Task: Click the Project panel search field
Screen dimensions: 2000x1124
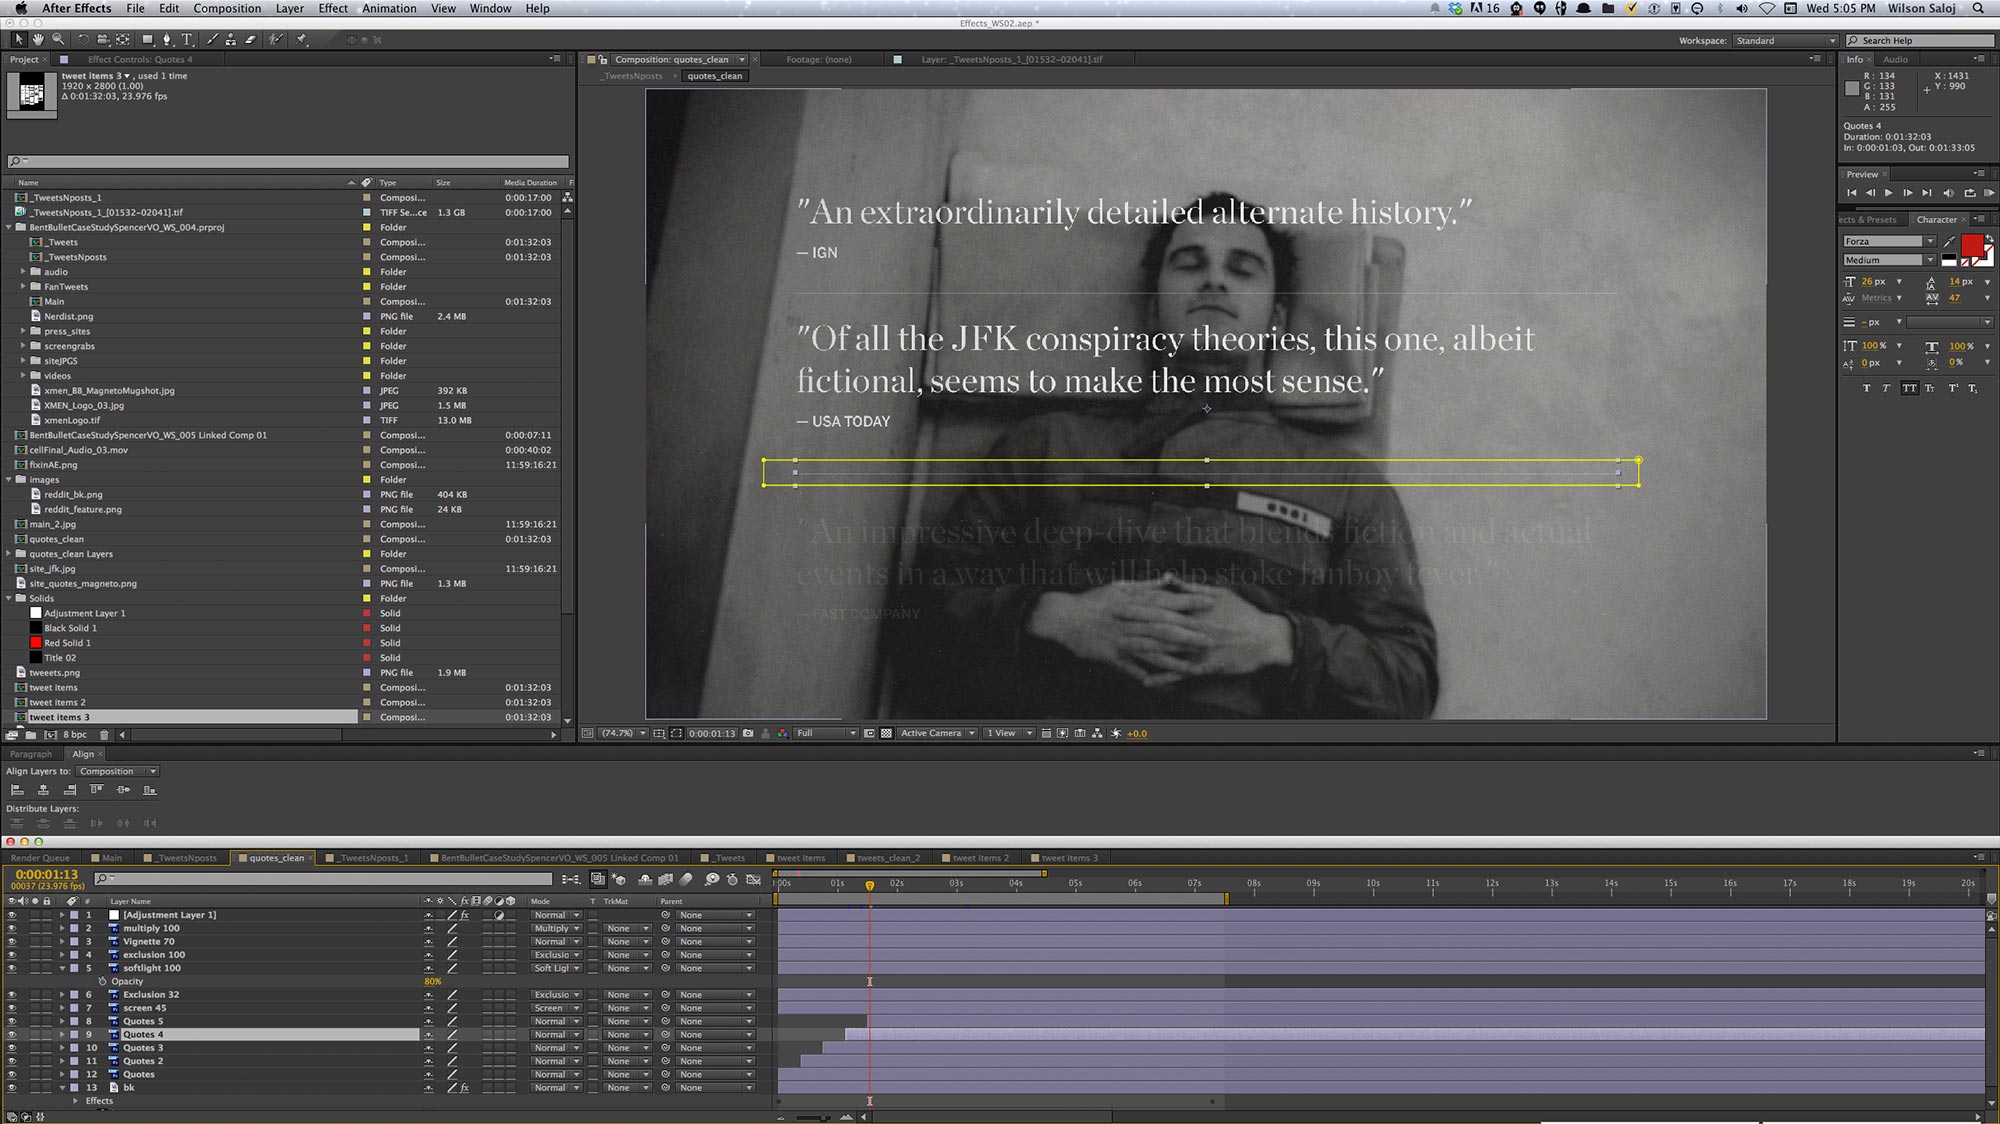Action: (x=288, y=161)
